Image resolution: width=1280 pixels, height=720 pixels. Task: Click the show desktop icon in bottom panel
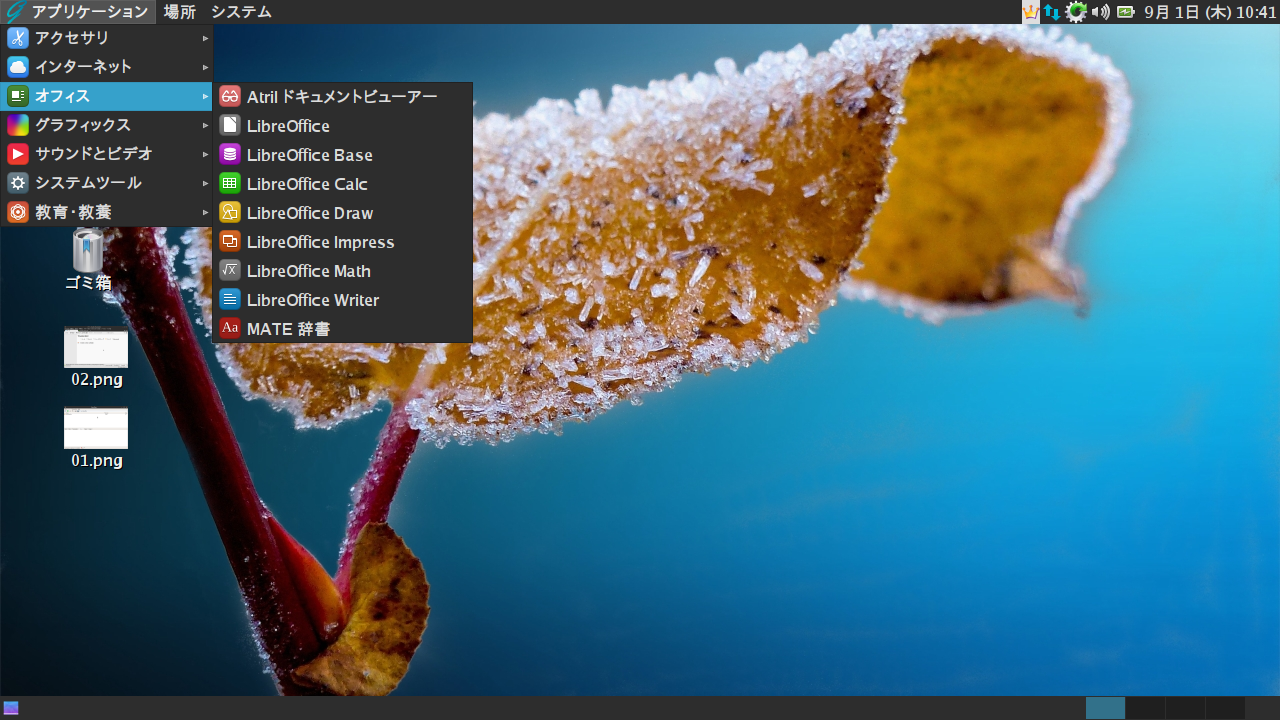pos(11,708)
